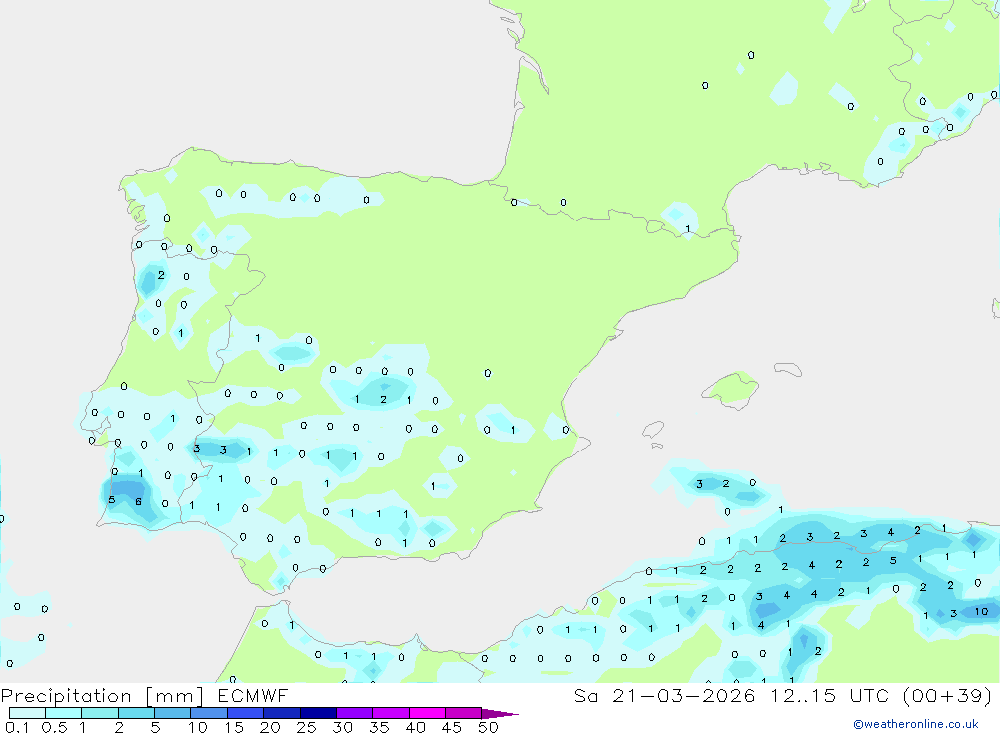Click the 'Precipitation' title text

click(x=66, y=695)
